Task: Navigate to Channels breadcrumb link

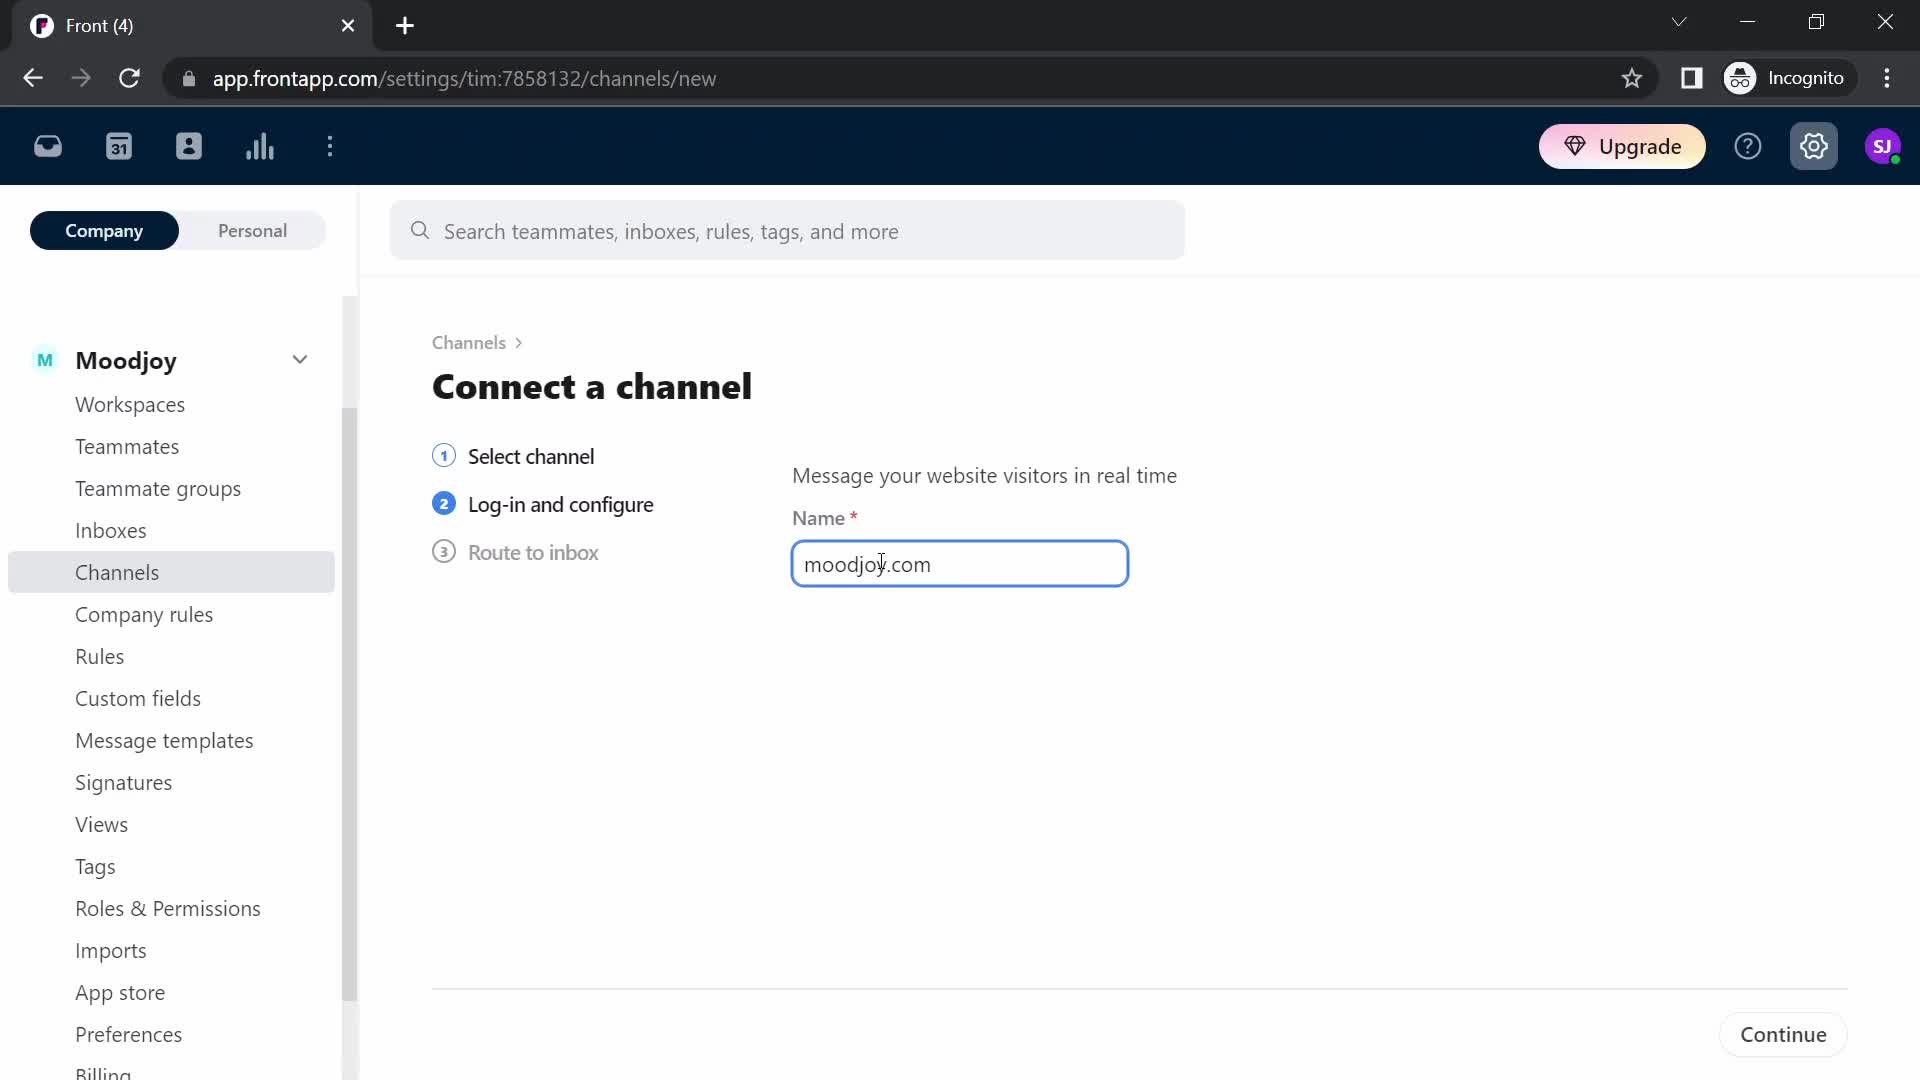Action: pos(471,344)
